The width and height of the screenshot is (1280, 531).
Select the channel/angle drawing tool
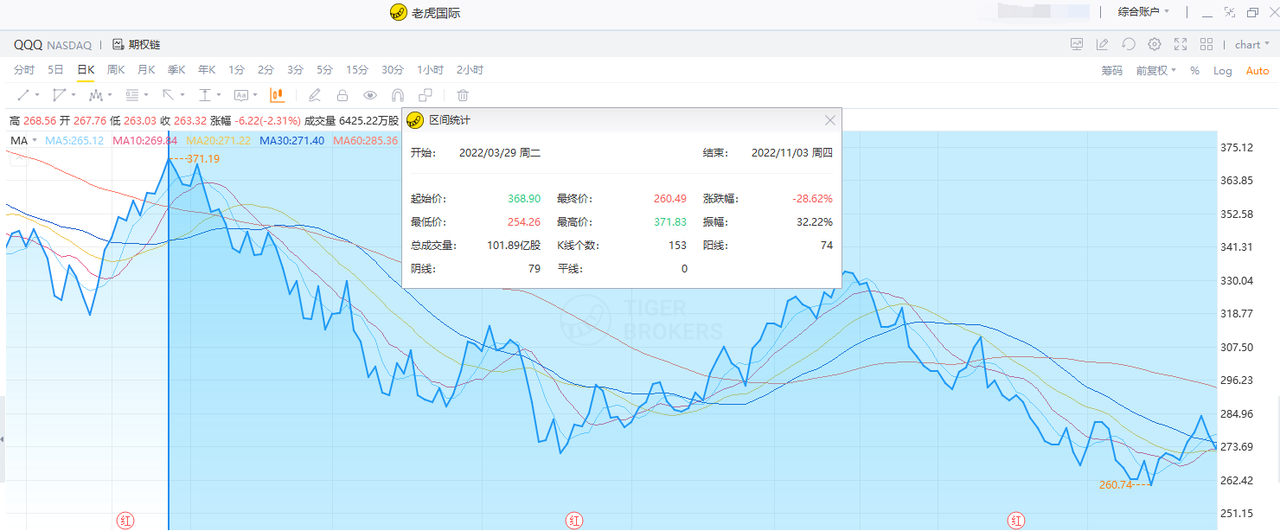59,95
